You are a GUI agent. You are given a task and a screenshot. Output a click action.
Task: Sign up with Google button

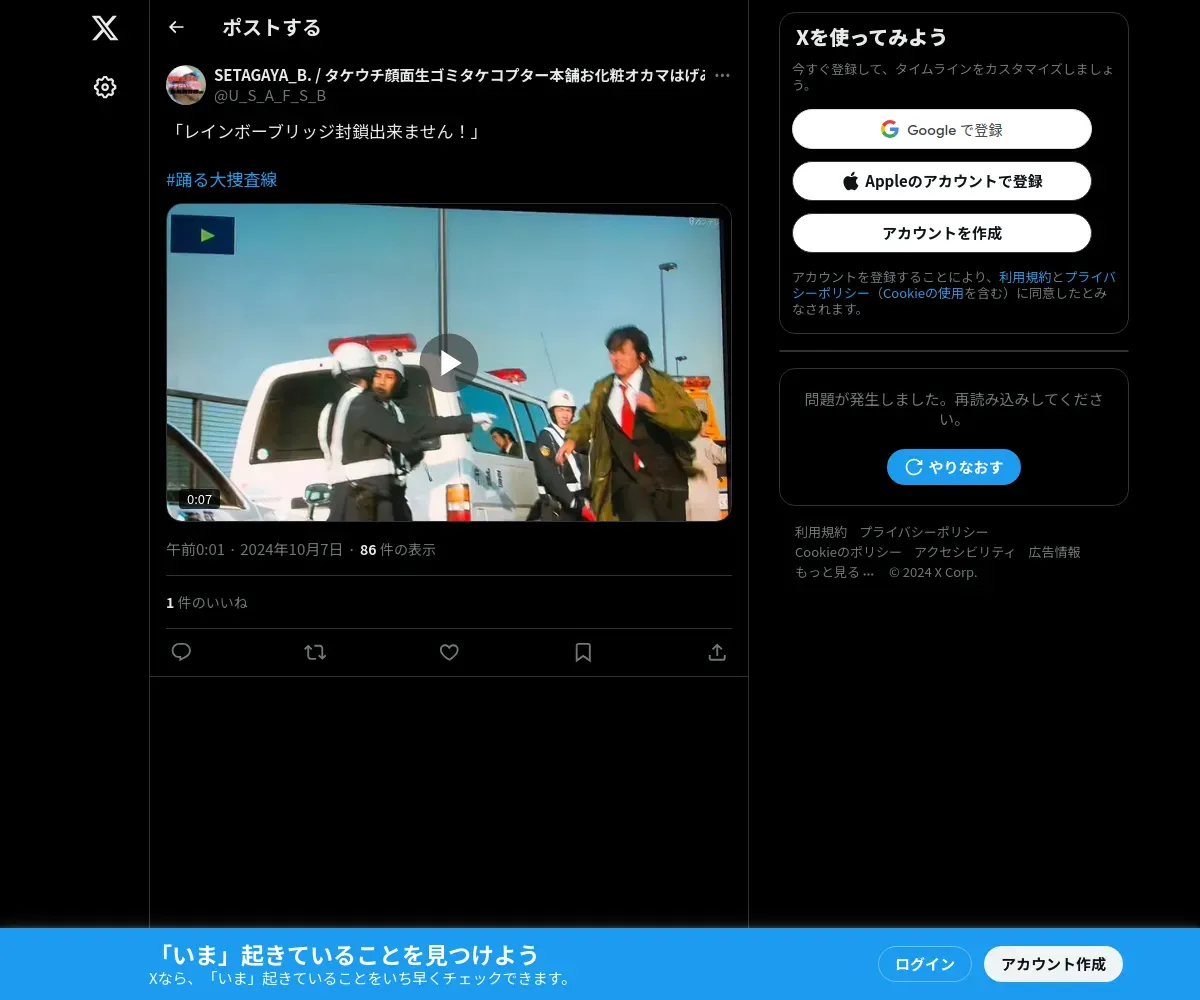coord(942,129)
